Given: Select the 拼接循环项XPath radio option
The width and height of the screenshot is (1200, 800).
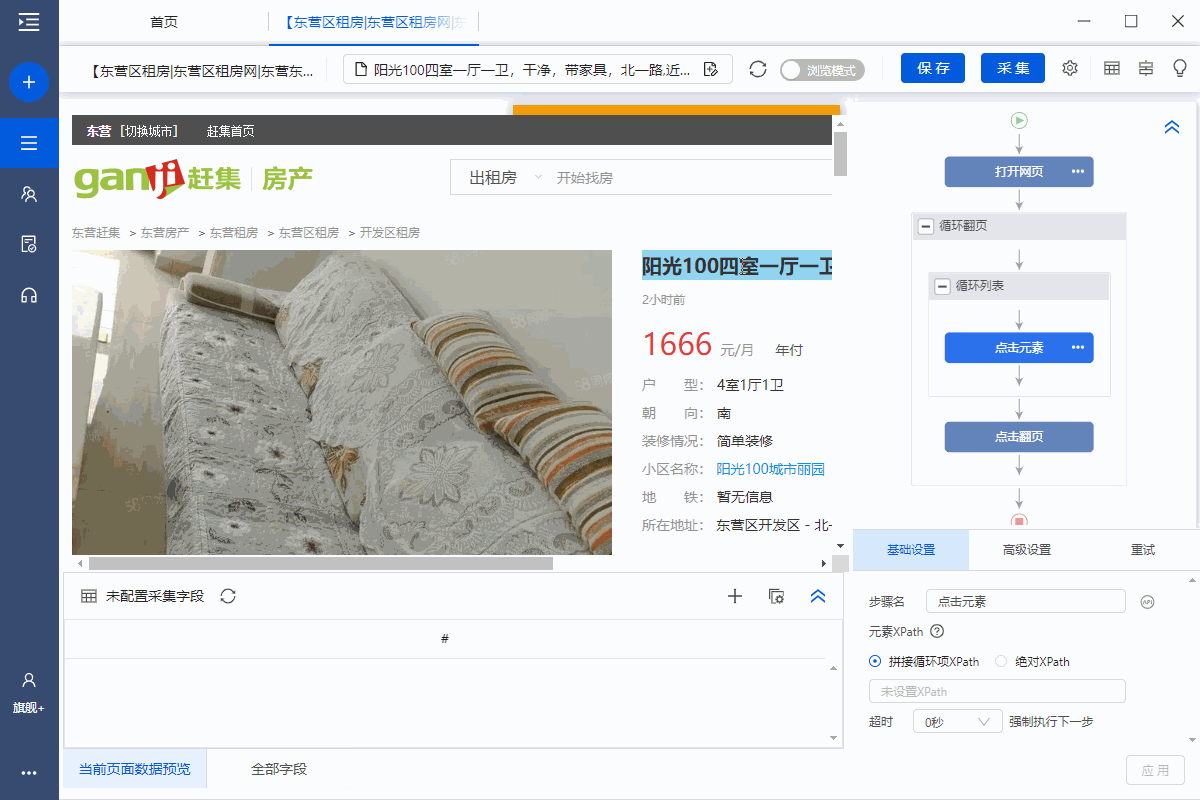Looking at the screenshot, I should pyautogui.click(x=876, y=661).
